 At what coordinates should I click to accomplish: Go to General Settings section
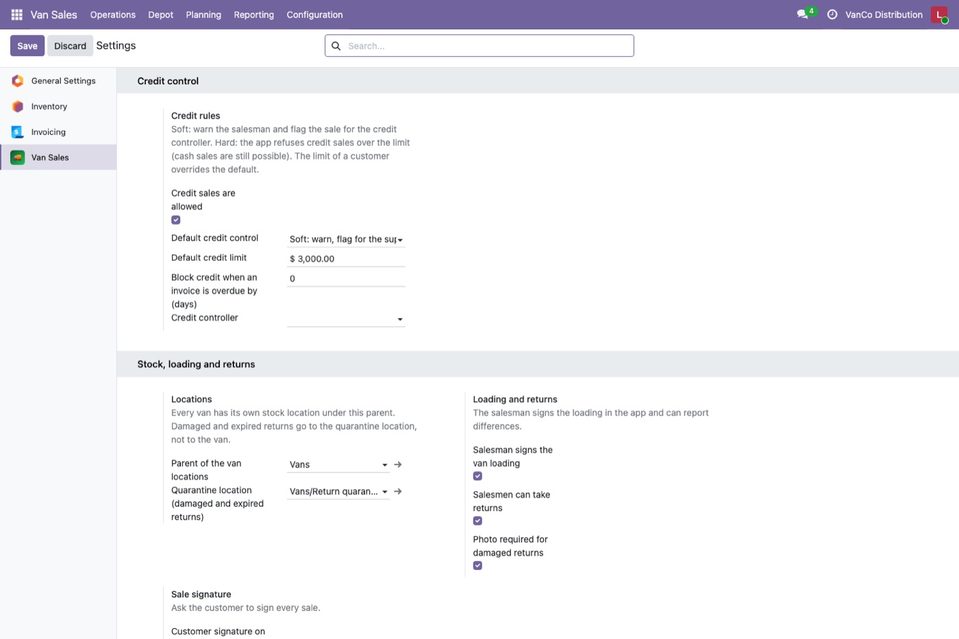coord(58,81)
